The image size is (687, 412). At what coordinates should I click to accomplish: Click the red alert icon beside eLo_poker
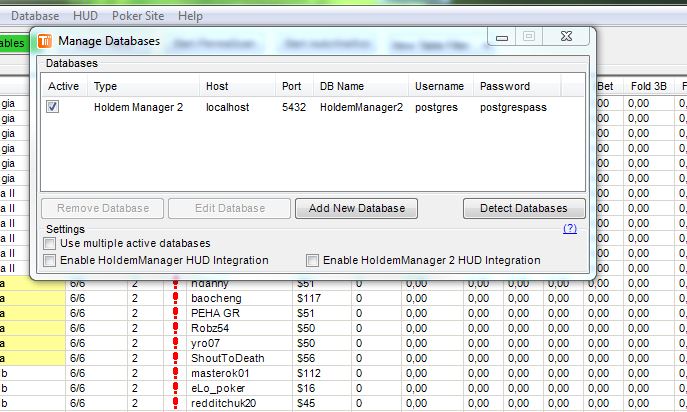click(x=176, y=388)
